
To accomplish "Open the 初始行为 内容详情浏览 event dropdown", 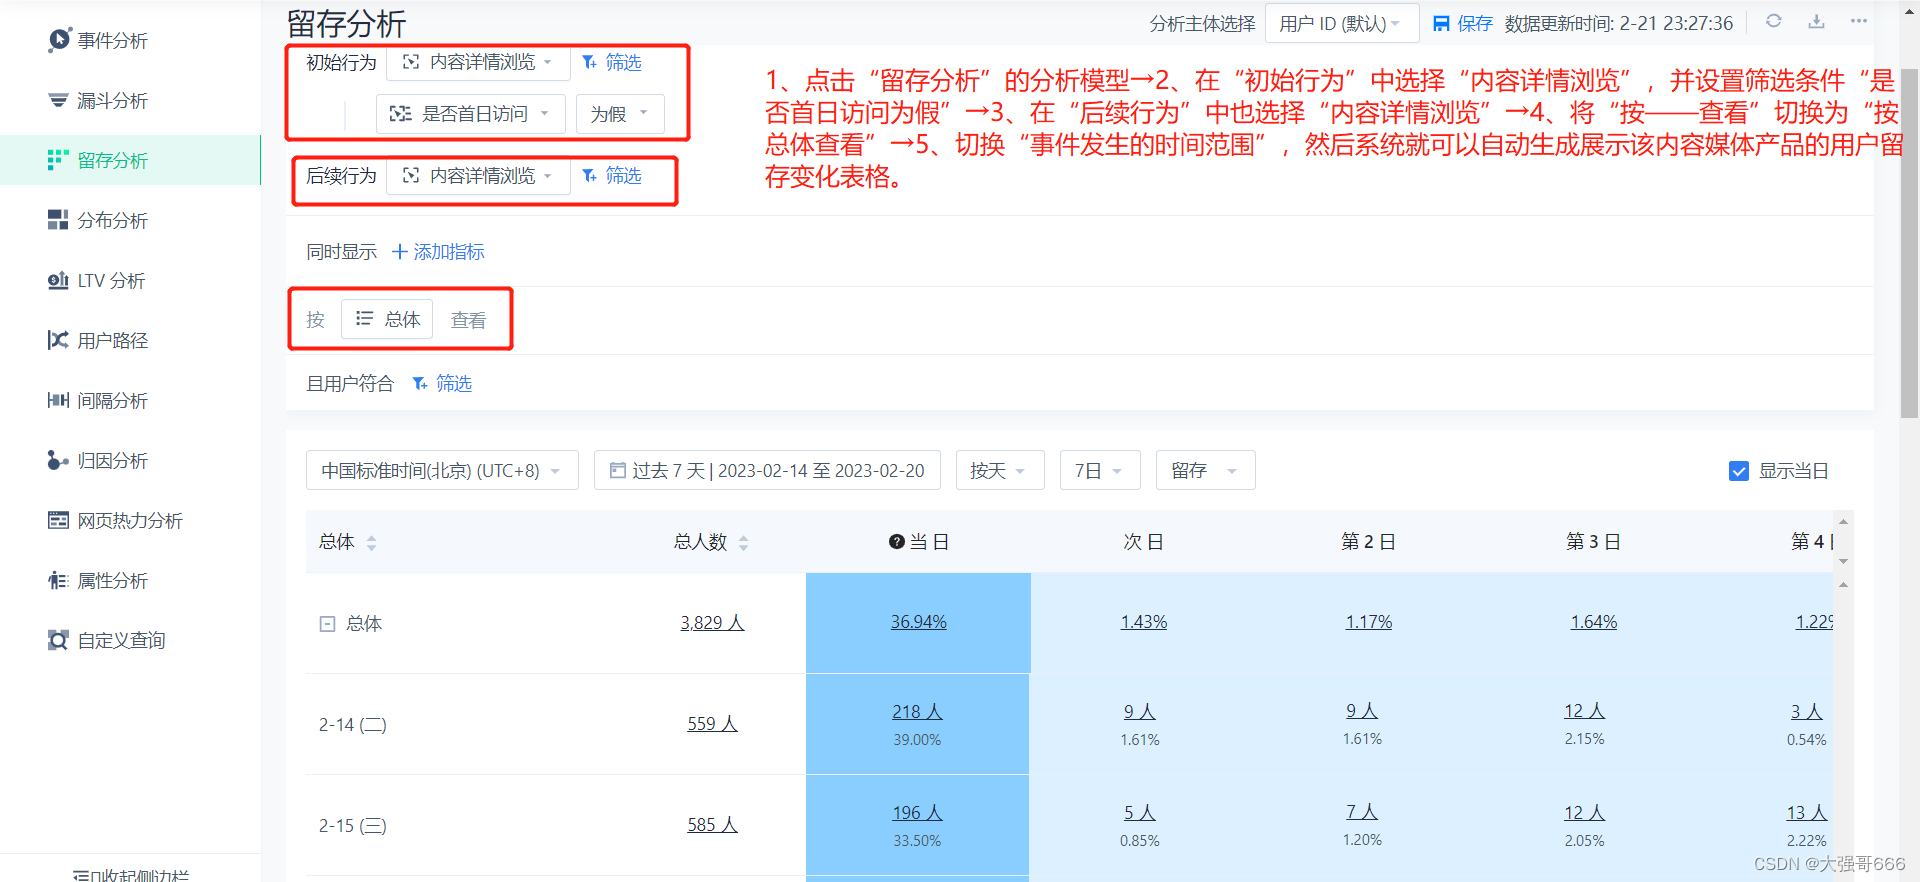I will [x=478, y=62].
